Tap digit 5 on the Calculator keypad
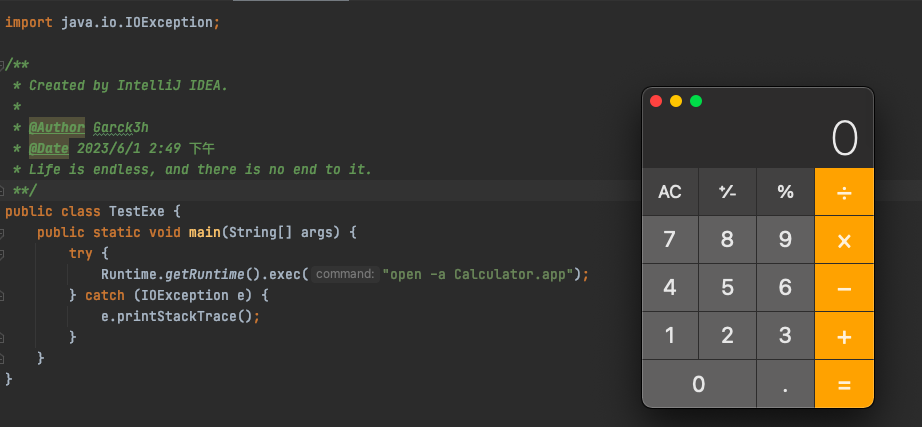 coord(727,288)
